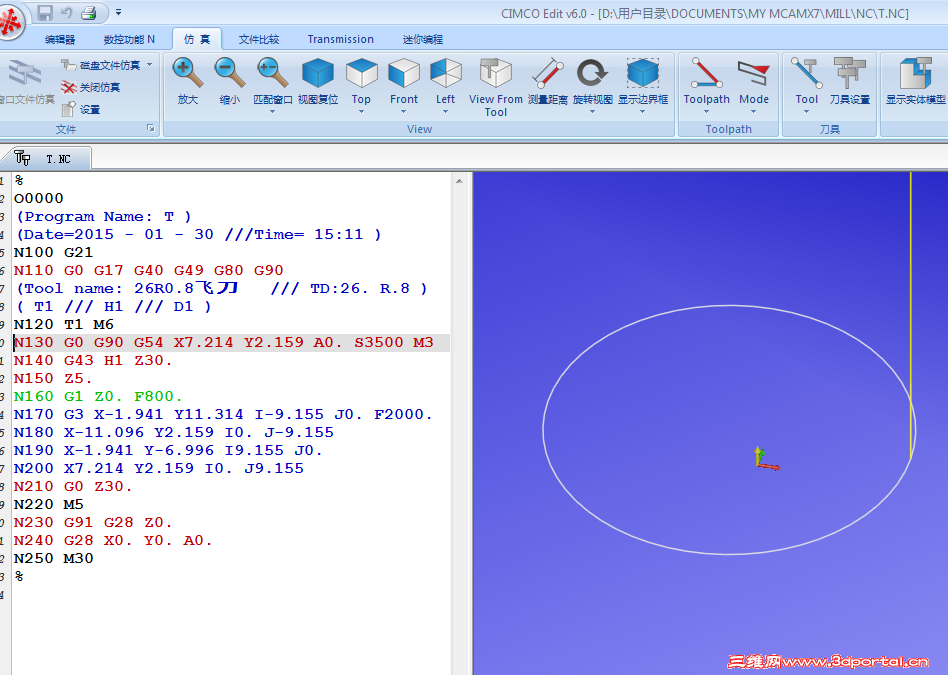The width and height of the screenshot is (948, 675).
Task: Open simulation settings (设置) item
Action: 81,109
